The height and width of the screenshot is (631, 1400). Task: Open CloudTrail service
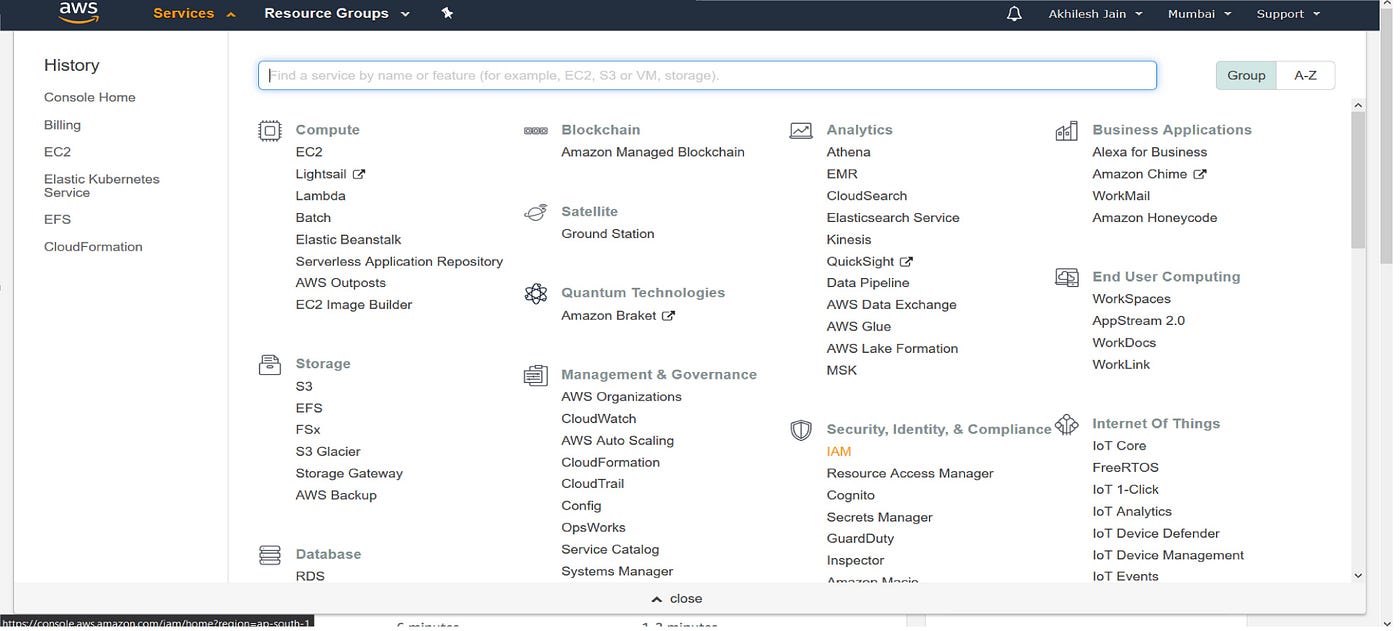tap(592, 484)
